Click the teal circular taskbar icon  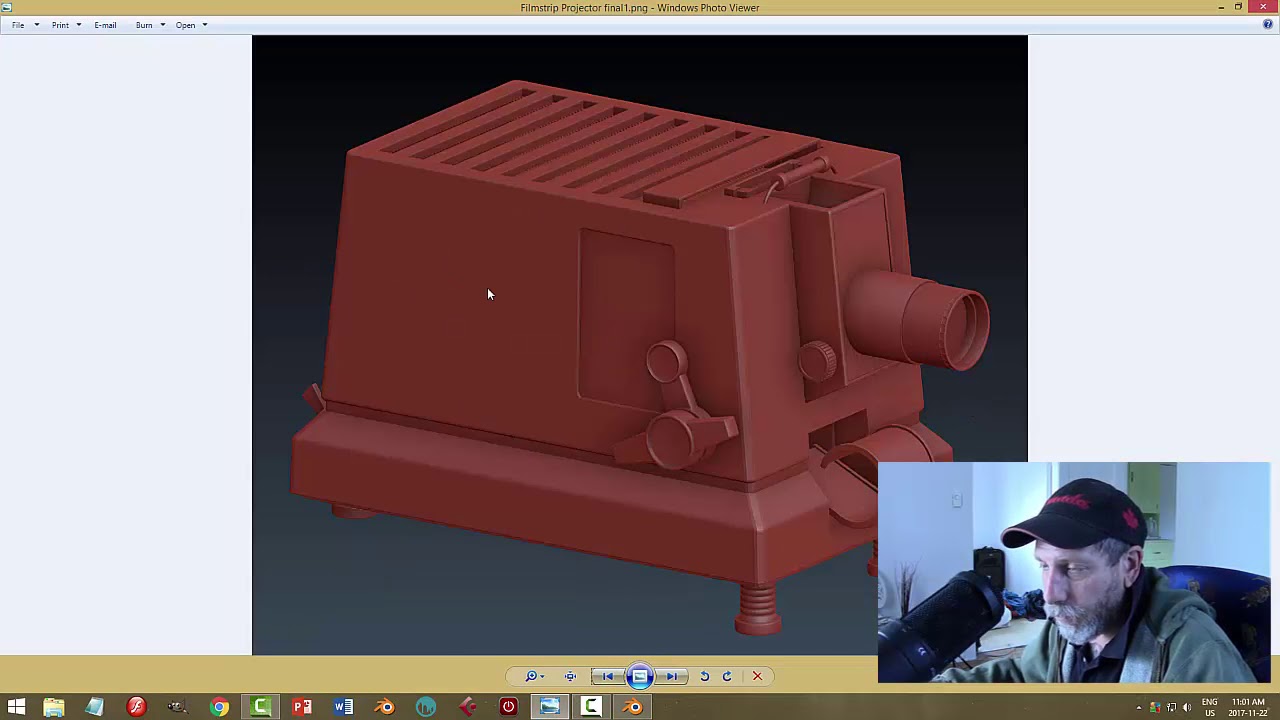click(426, 708)
